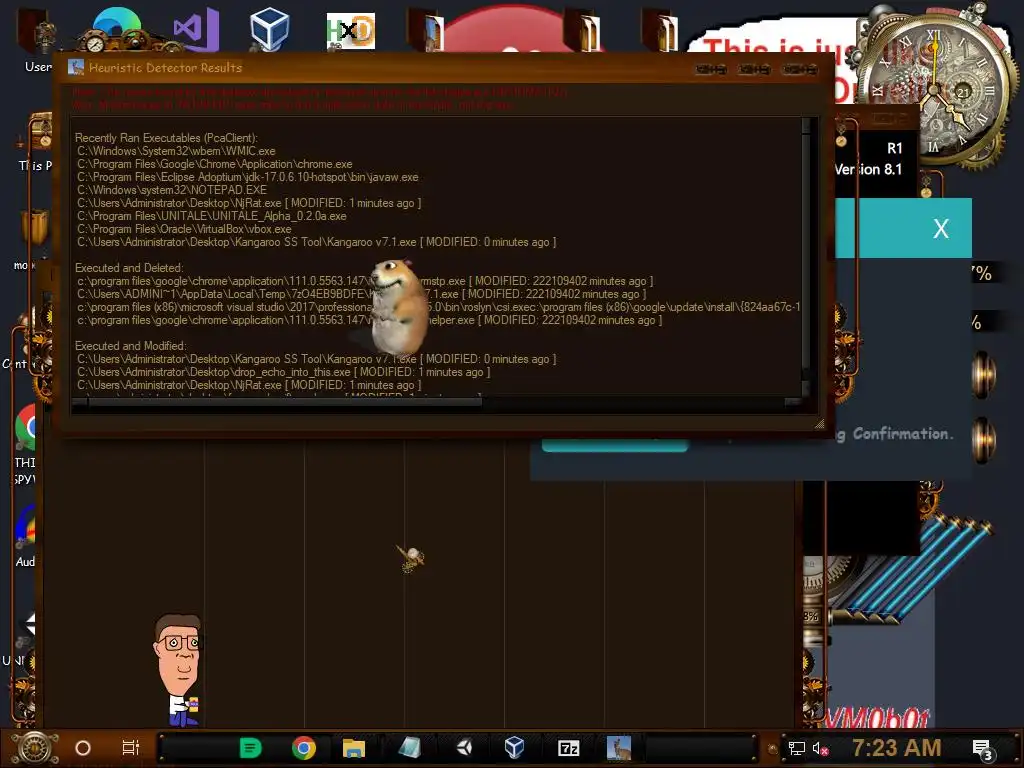The width and height of the screenshot is (1024, 768).
Task: Open the notification center icon
Action: pos(982,749)
